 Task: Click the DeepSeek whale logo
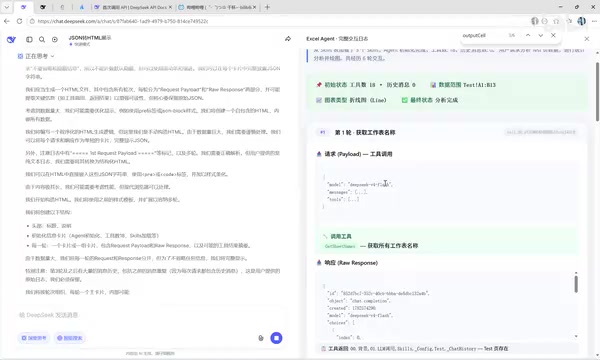coord(11,39)
